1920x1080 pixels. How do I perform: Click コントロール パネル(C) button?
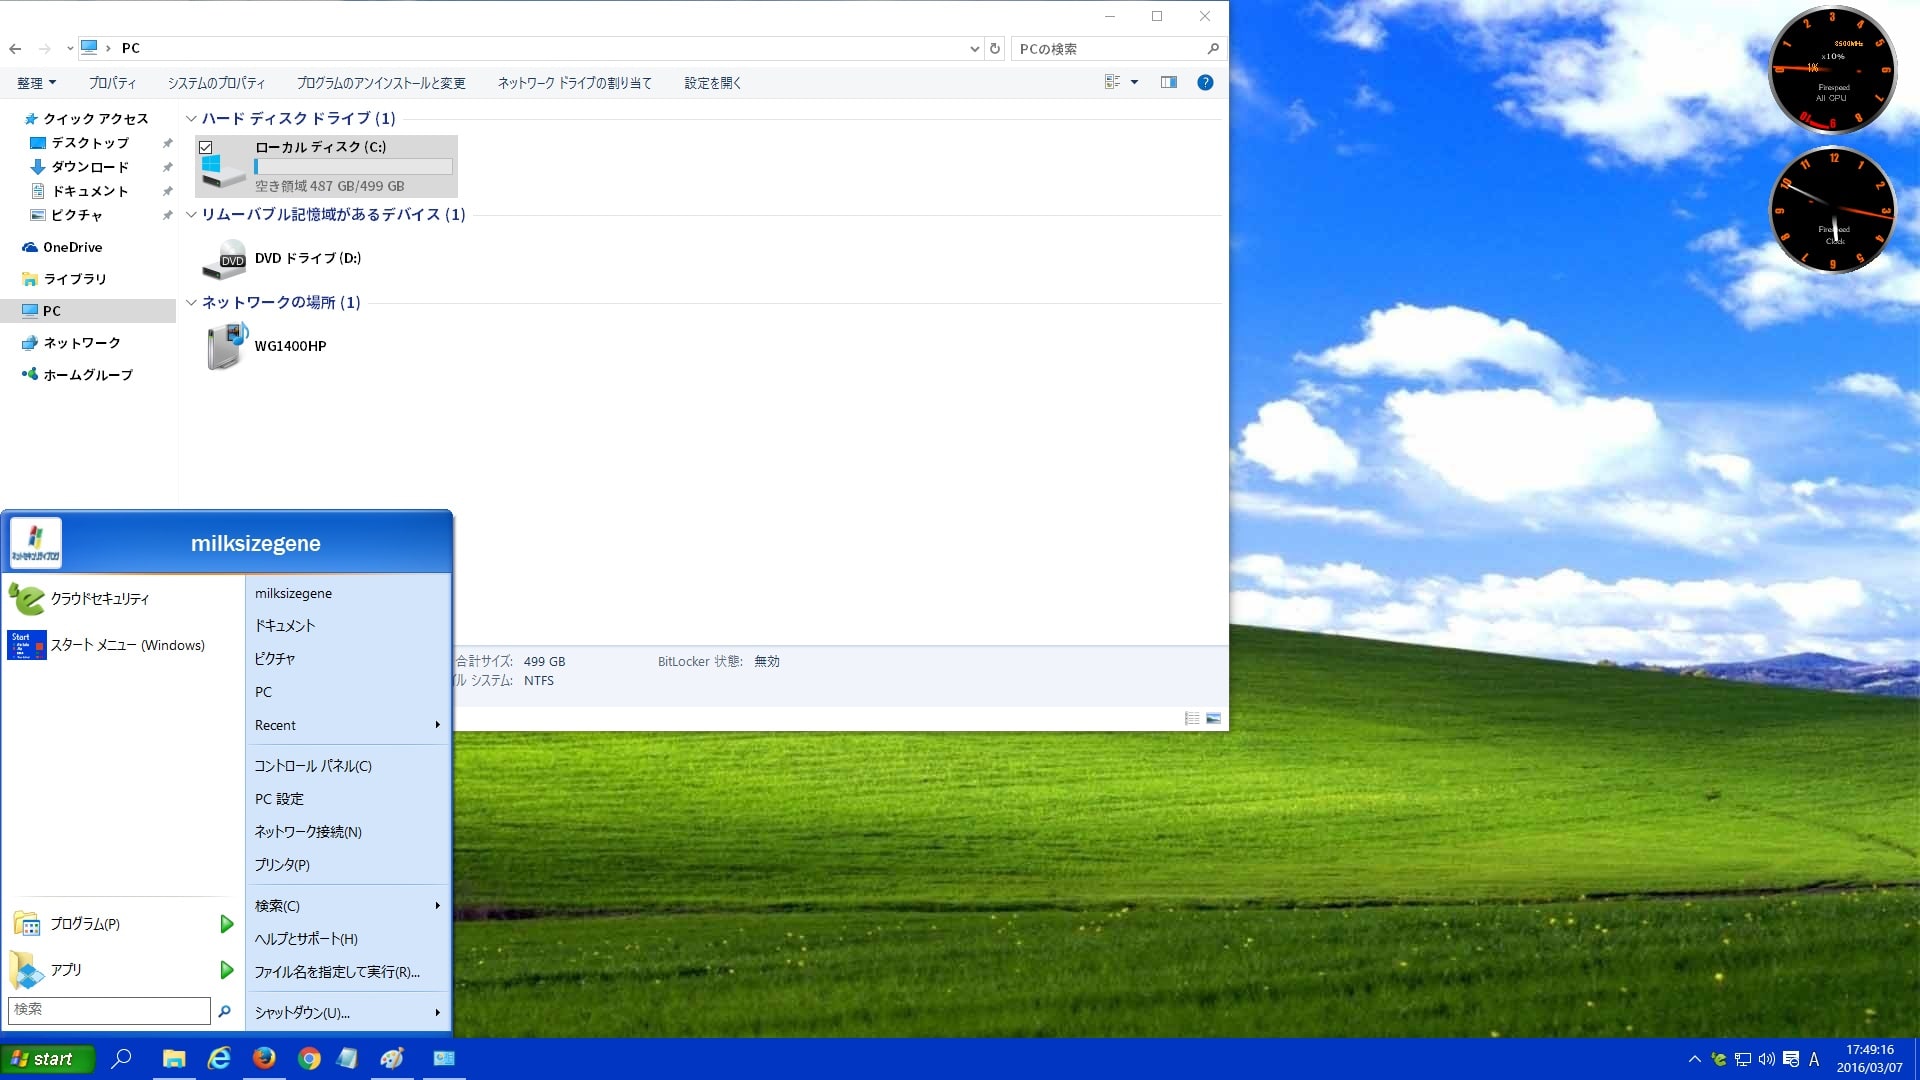(x=313, y=765)
